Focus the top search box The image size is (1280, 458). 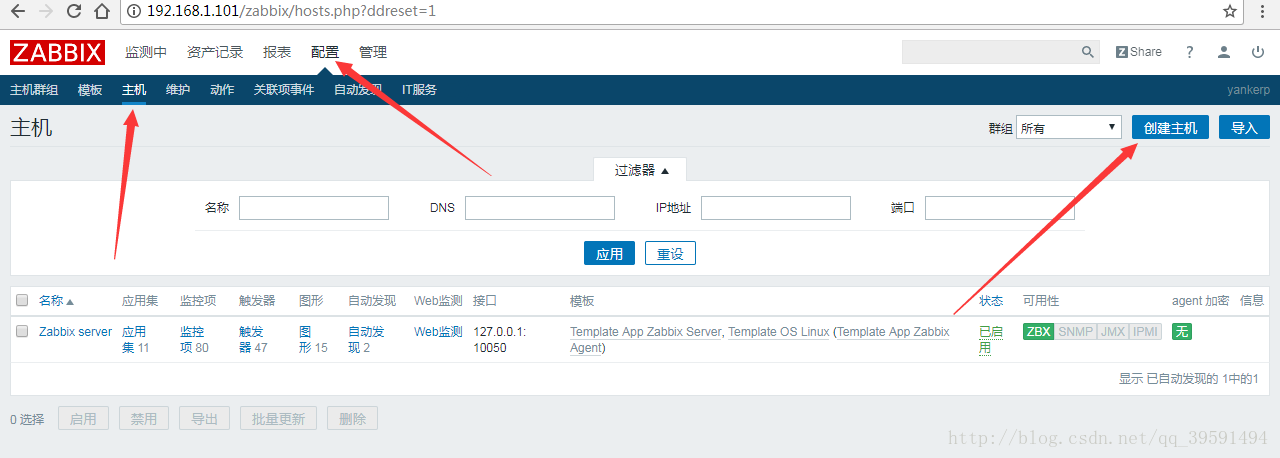(991, 52)
